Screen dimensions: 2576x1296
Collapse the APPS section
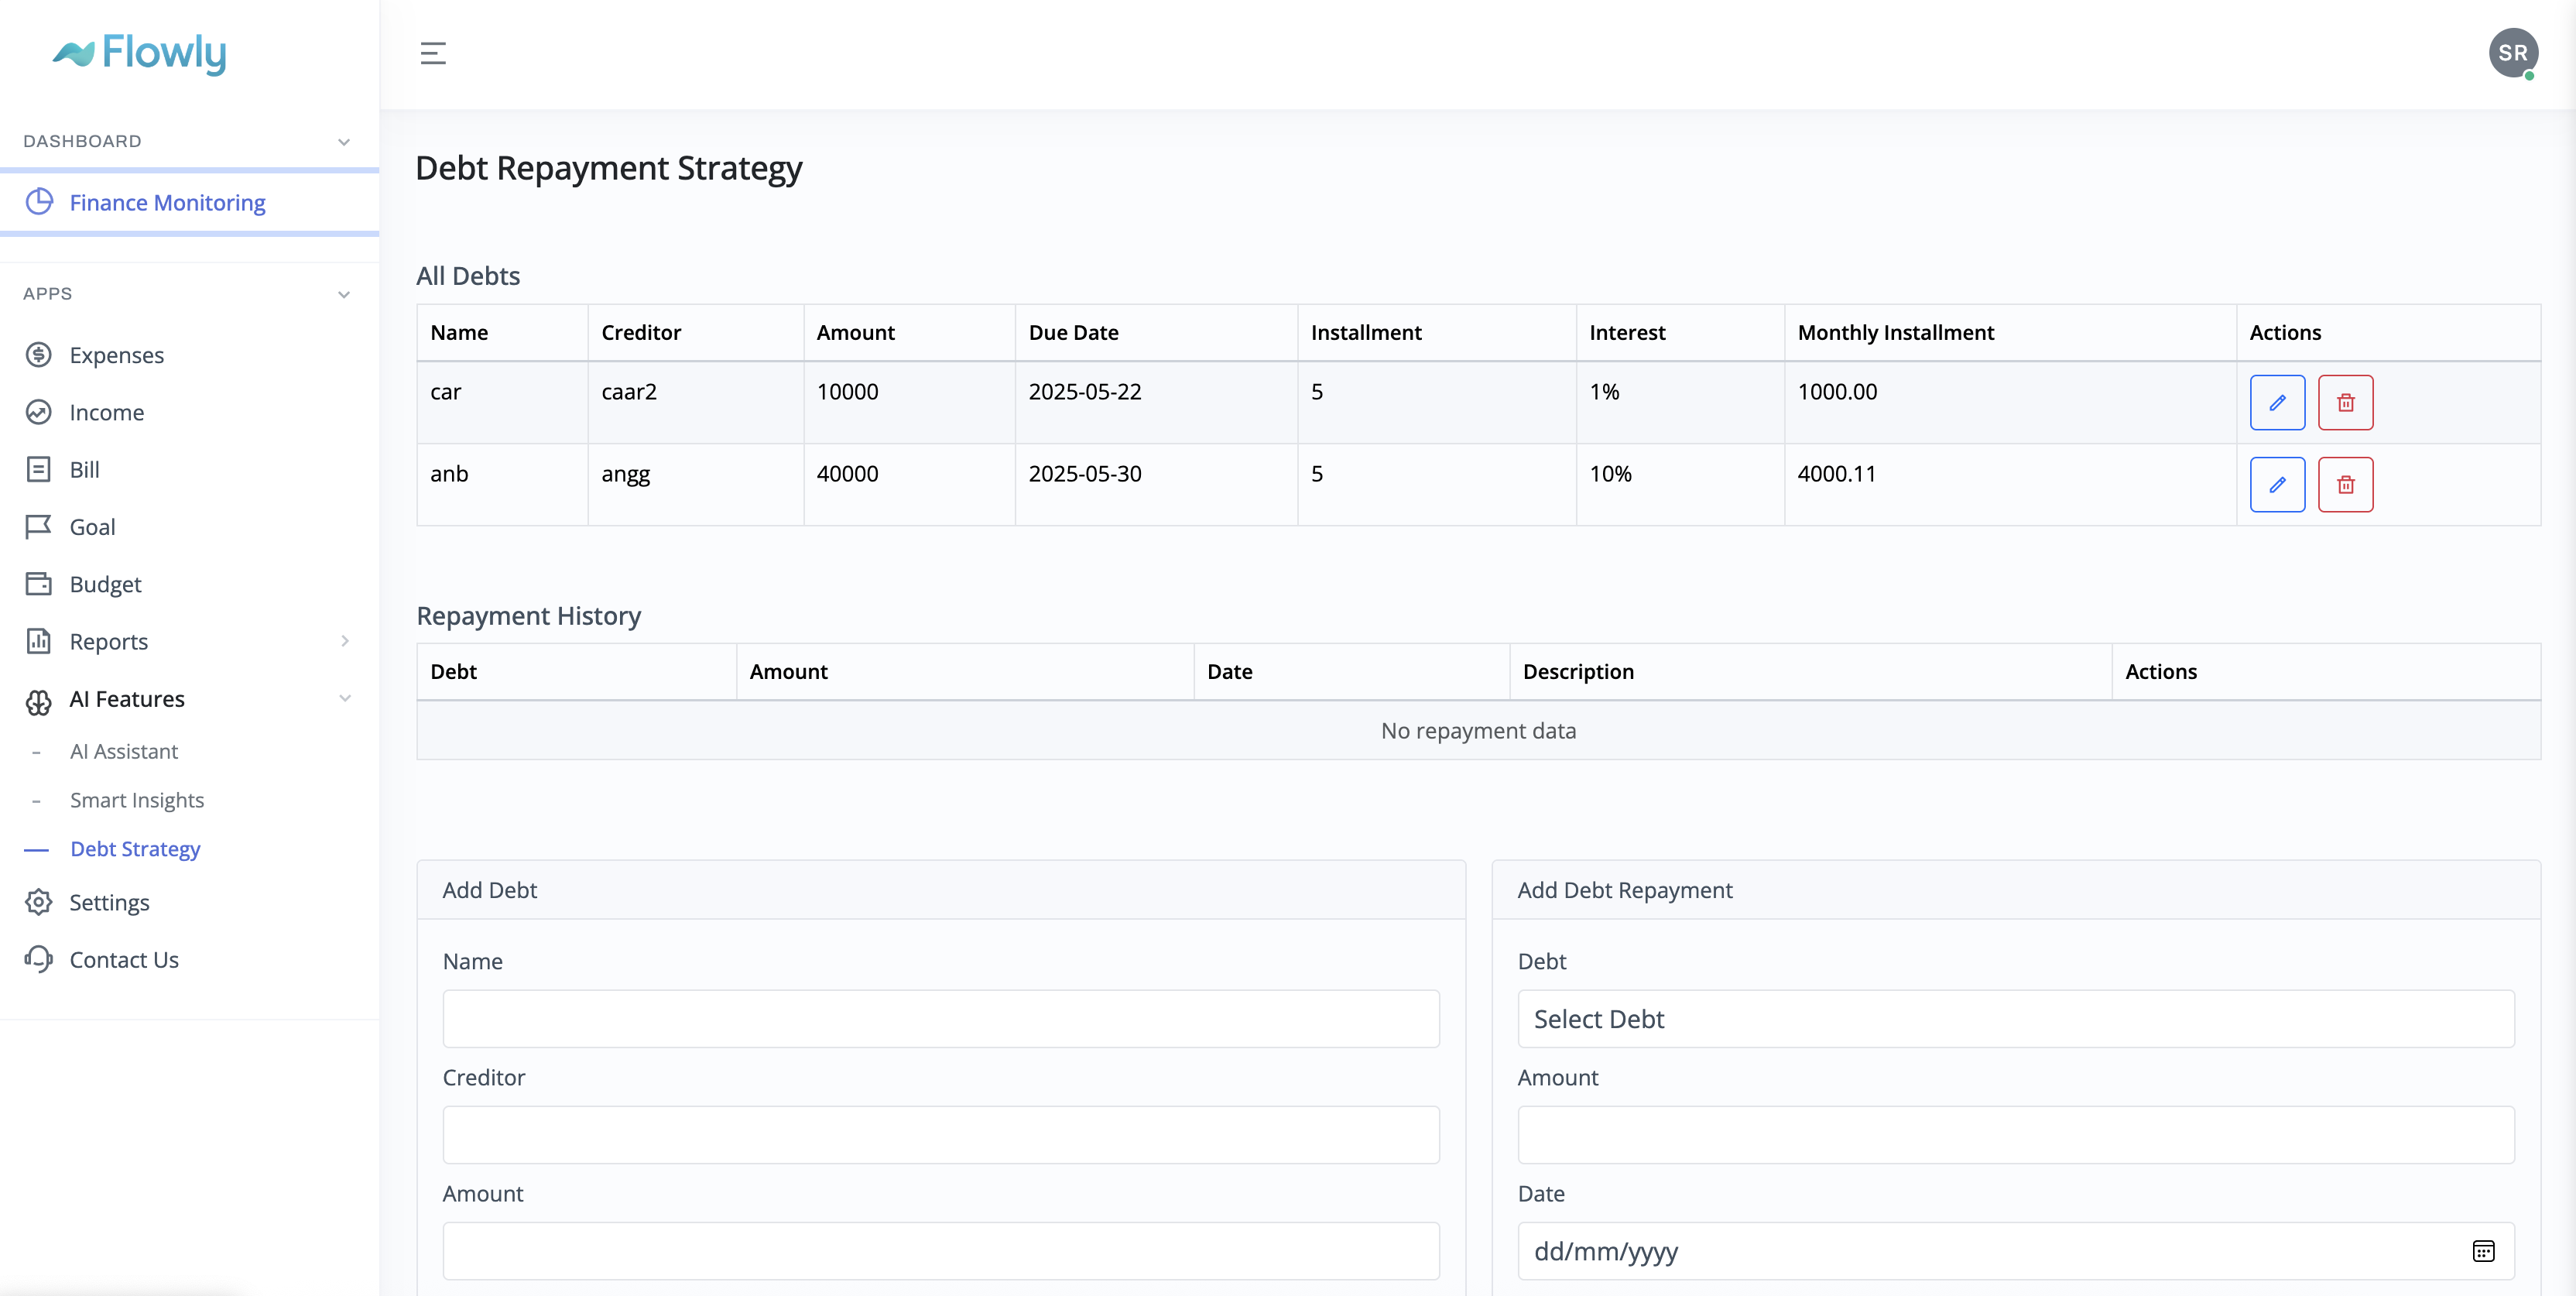coord(344,294)
